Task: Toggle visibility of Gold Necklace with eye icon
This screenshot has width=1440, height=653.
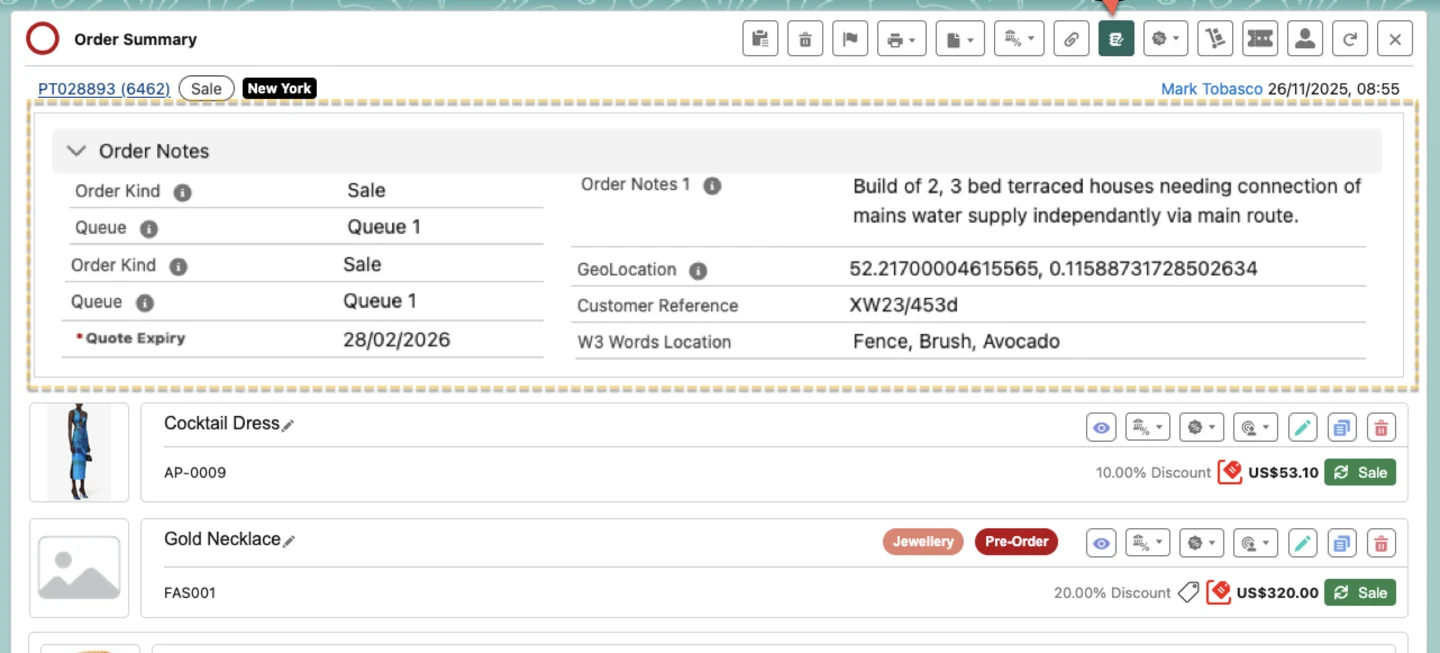Action: coord(1101,543)
